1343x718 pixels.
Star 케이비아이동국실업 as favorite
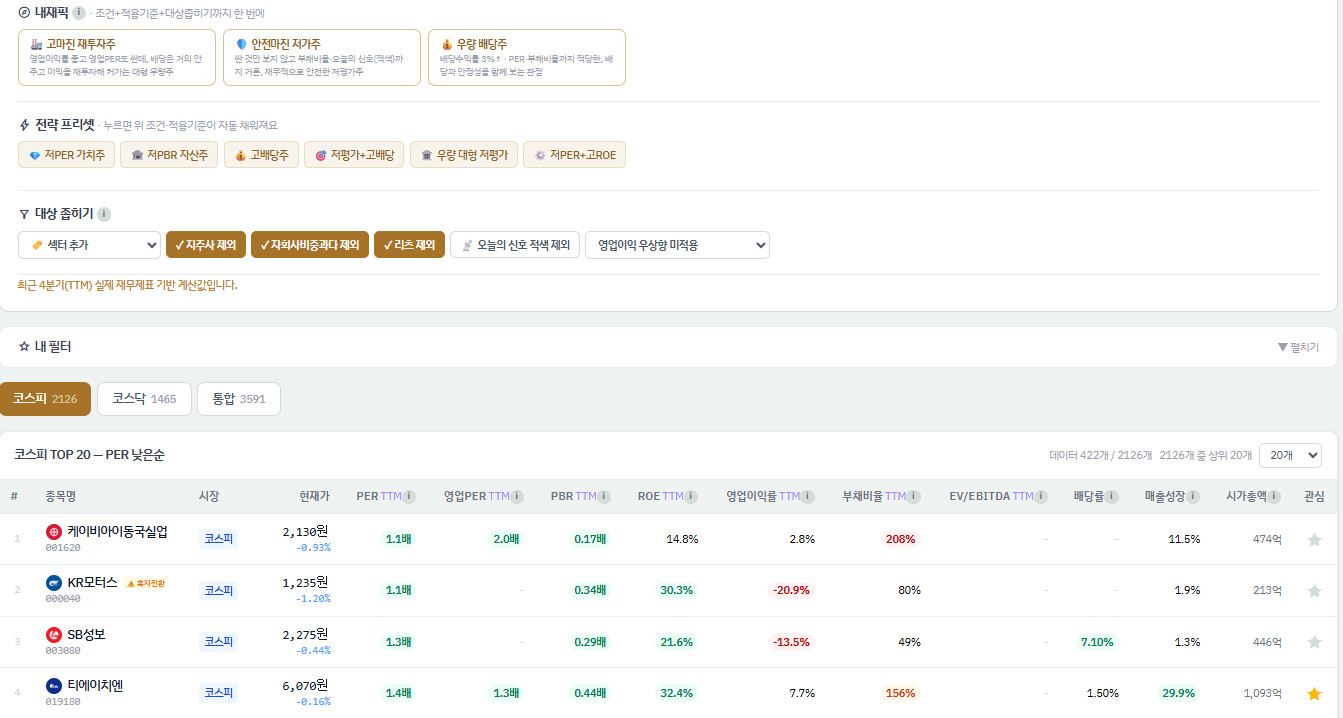click(x=1314, y=540)
